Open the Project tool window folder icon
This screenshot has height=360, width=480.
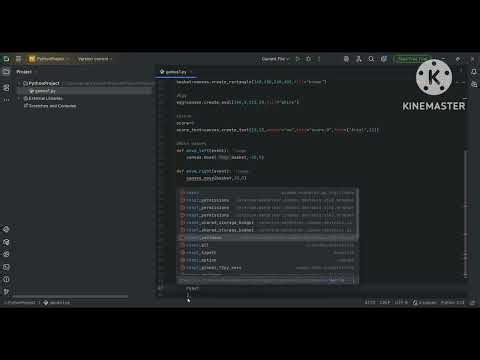pos(6,72)
